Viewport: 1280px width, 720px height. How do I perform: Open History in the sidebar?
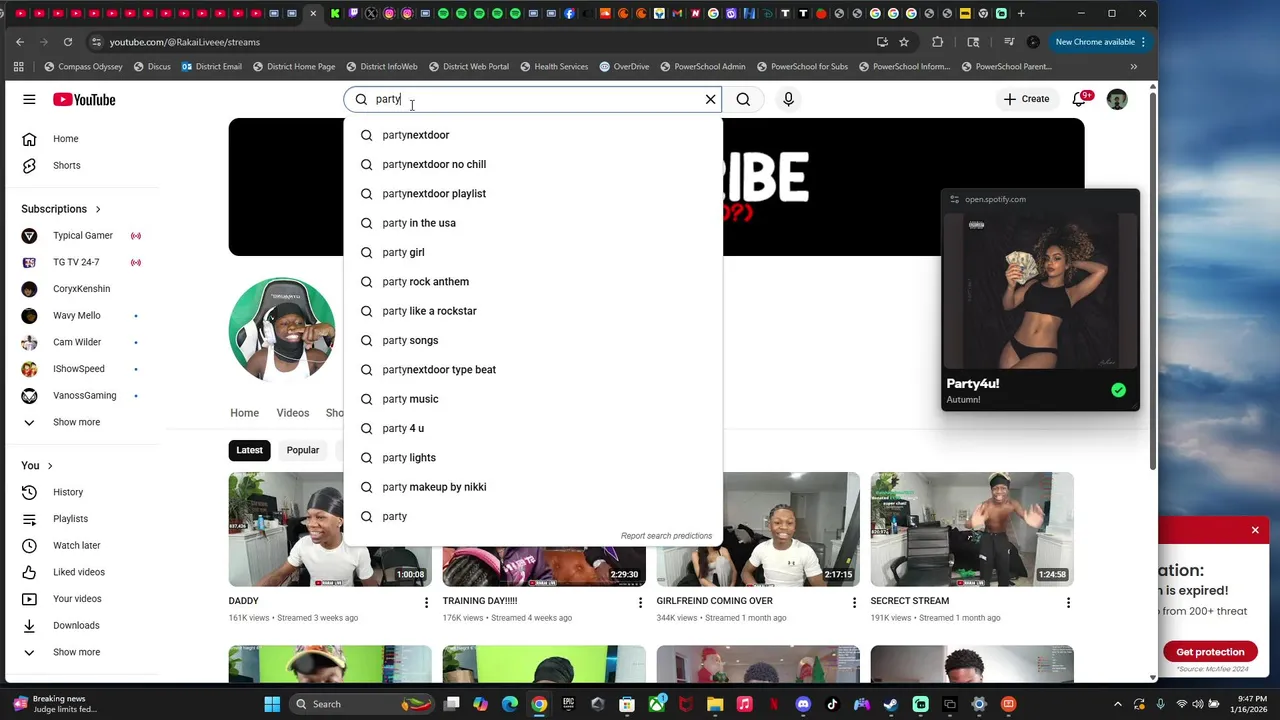point(82,492)
